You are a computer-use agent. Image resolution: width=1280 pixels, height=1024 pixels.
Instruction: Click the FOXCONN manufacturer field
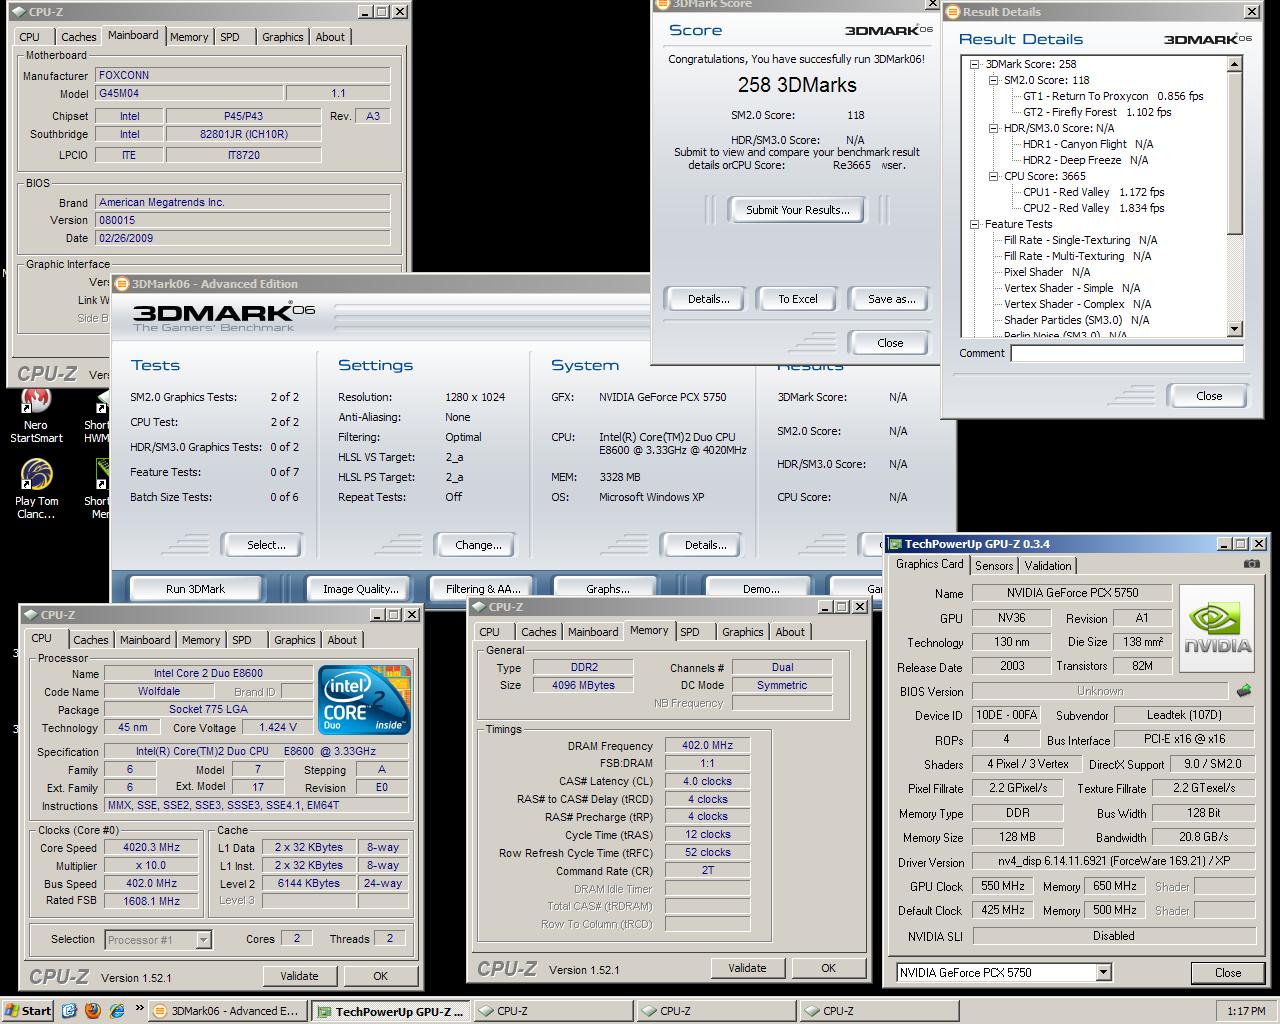(x=243, y=75)
